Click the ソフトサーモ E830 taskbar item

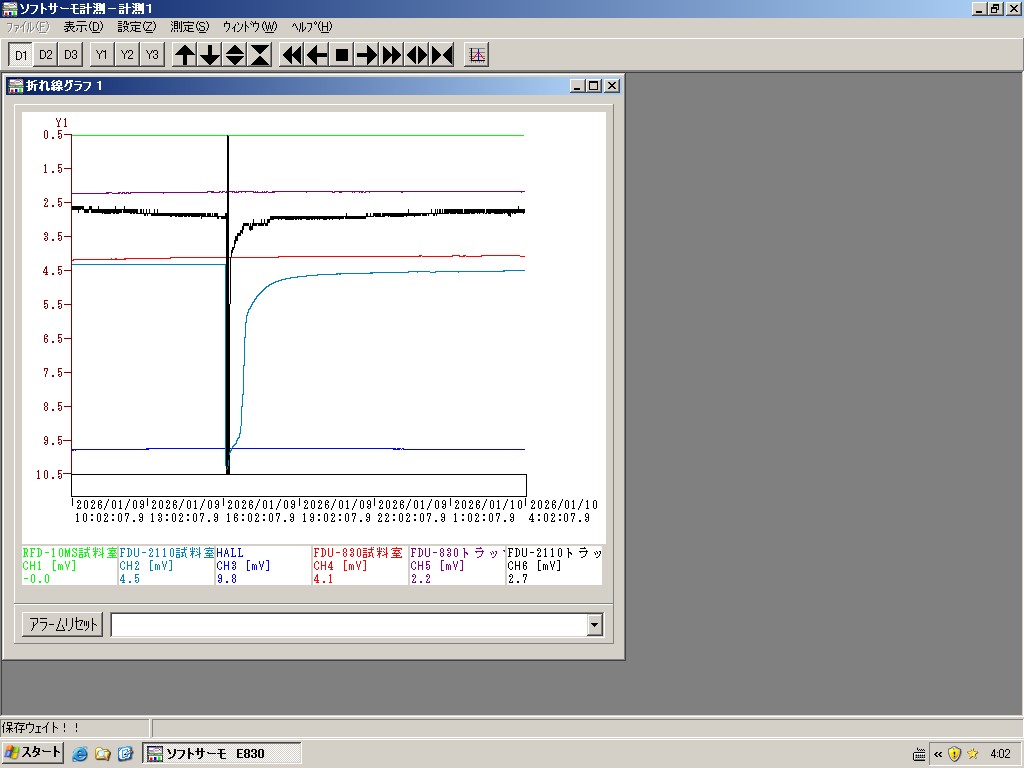click(x=222, y=753)
